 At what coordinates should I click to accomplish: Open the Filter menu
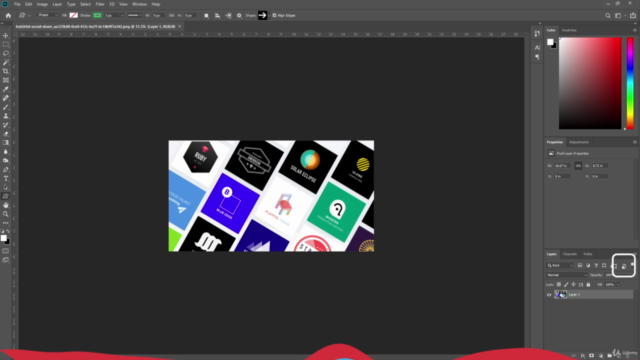(100, 4)
